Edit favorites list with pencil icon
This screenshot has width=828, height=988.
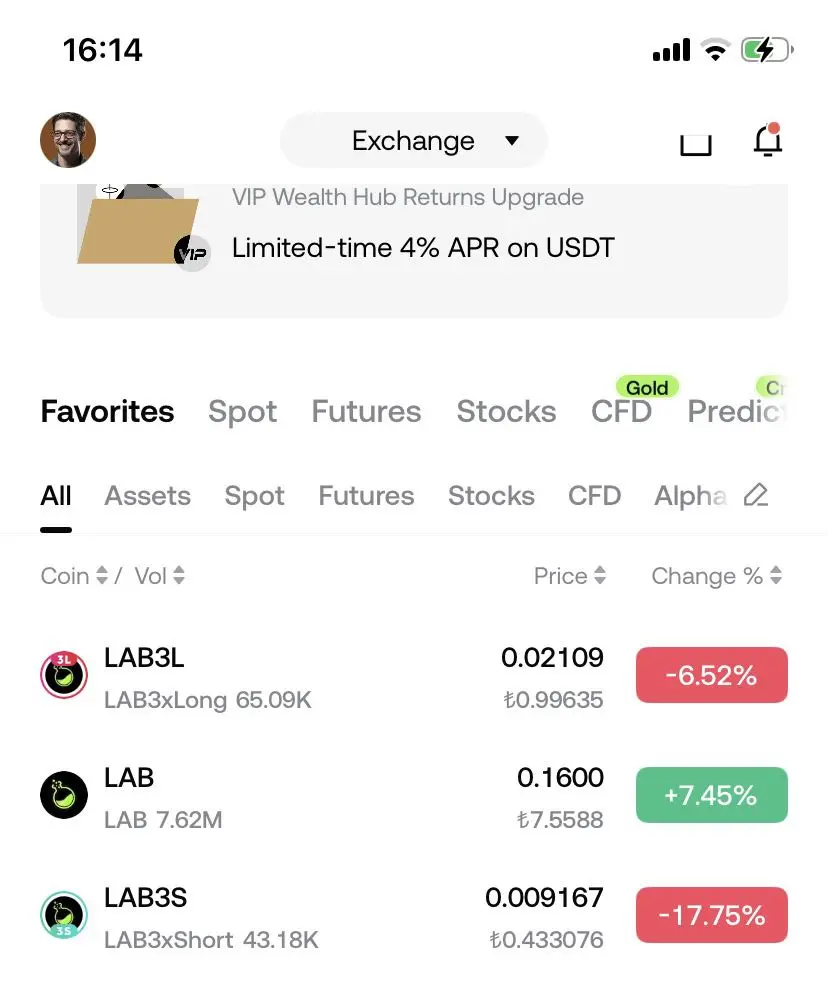click(756, 495)
